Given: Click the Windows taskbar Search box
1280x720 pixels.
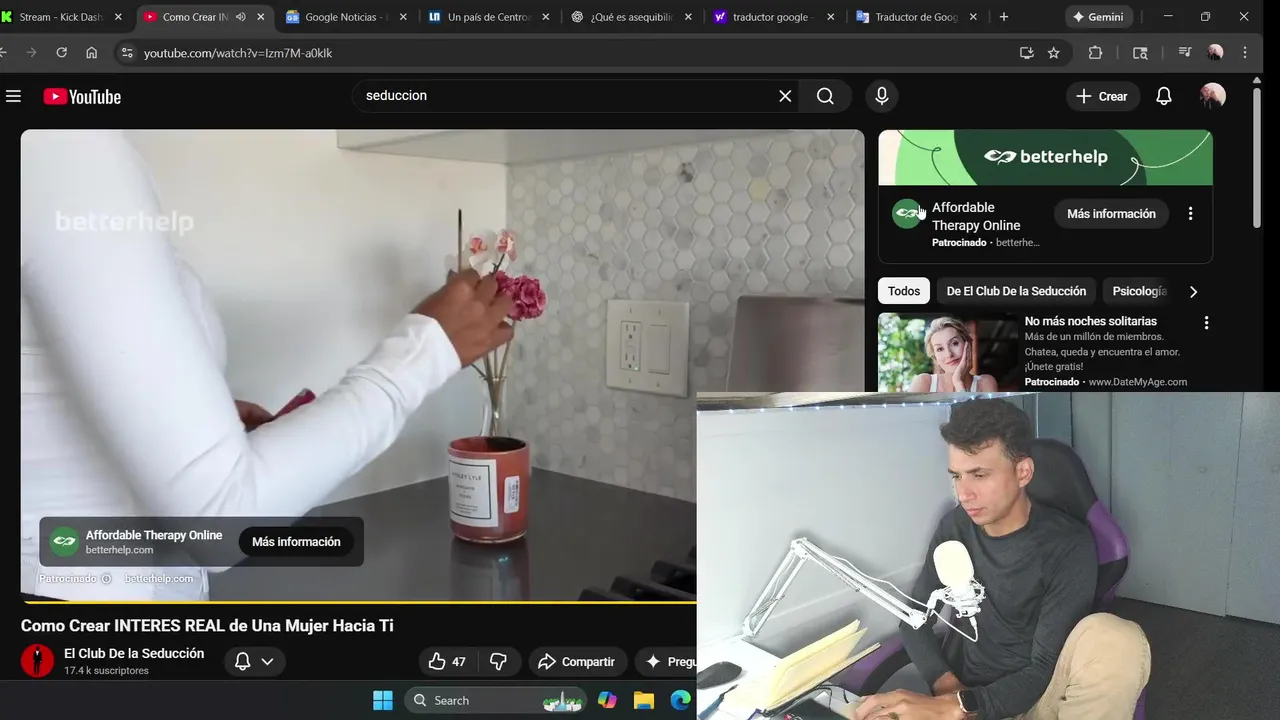Looking at the screenshot, I should 497,700.
